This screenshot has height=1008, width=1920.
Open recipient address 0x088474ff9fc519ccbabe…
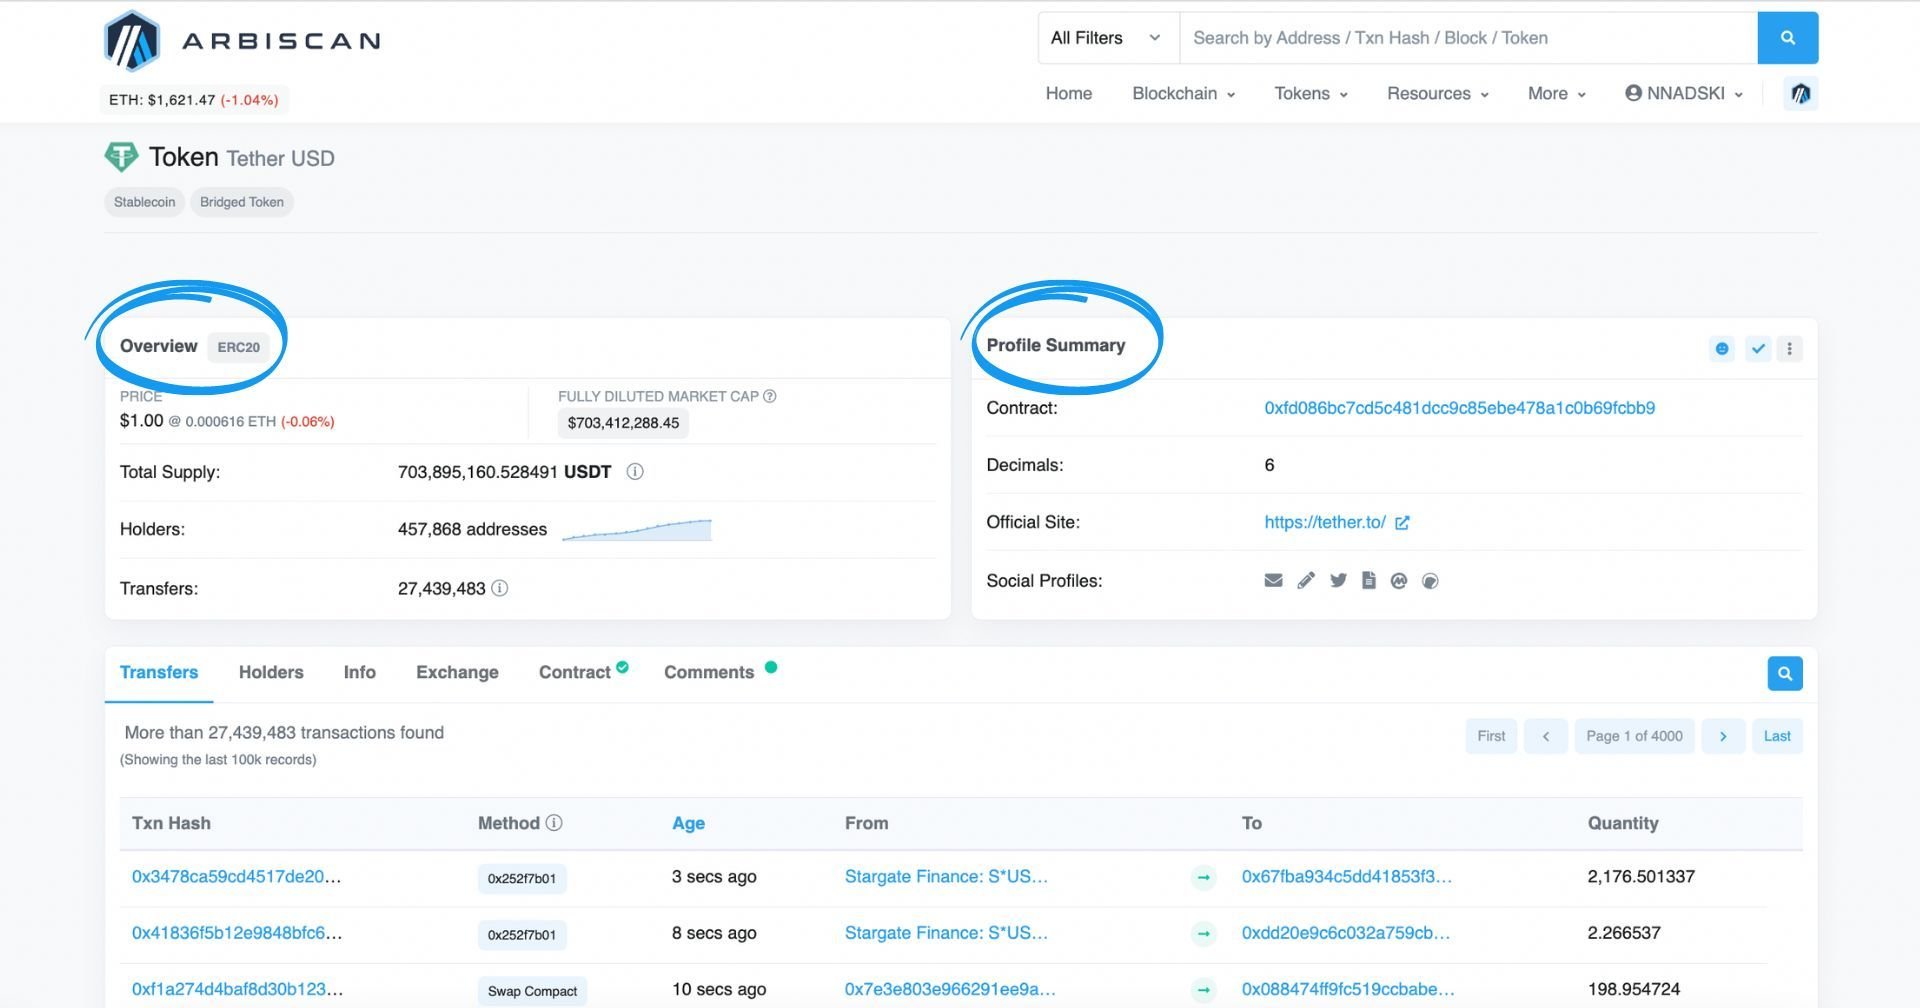[1348, 988]
